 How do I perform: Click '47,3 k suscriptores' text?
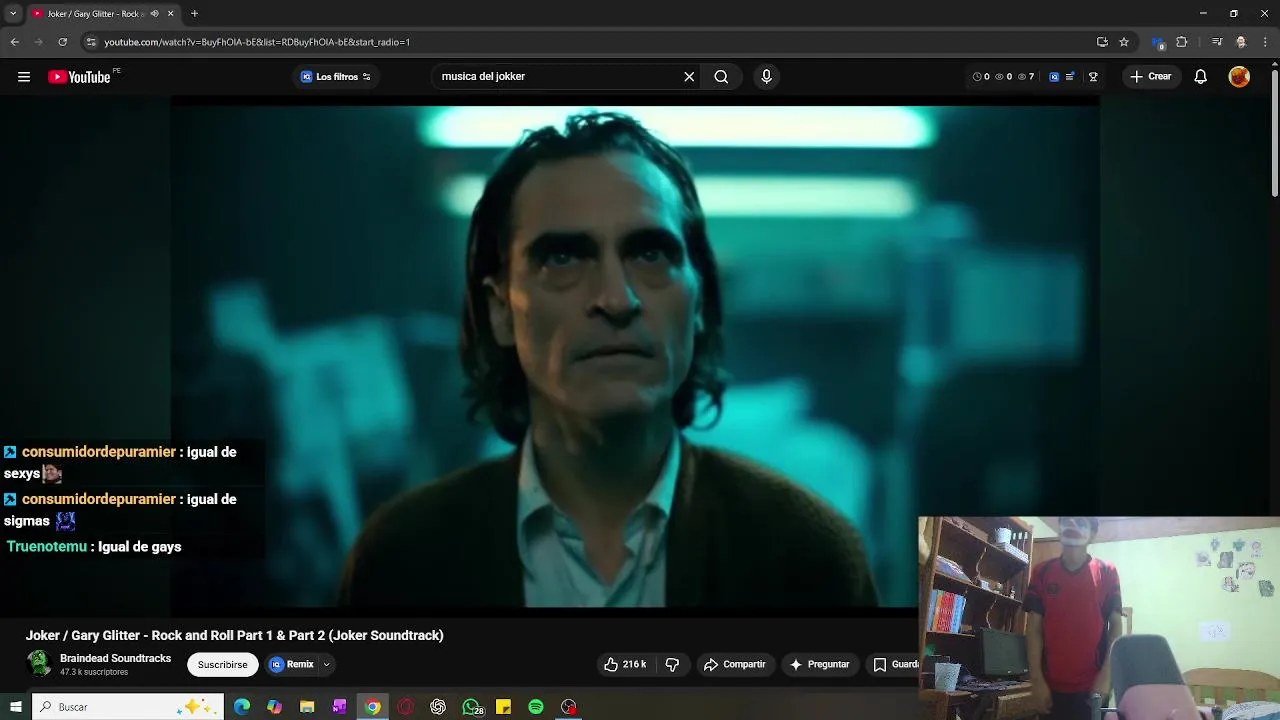94,672
